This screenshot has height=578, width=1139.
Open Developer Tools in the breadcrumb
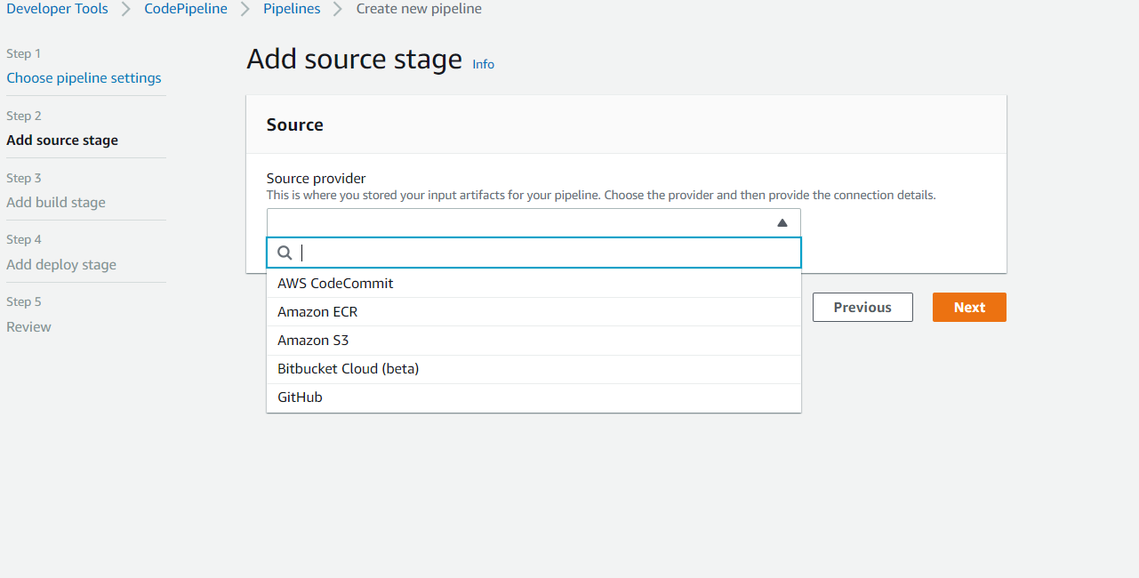click(x=57, y=9)
